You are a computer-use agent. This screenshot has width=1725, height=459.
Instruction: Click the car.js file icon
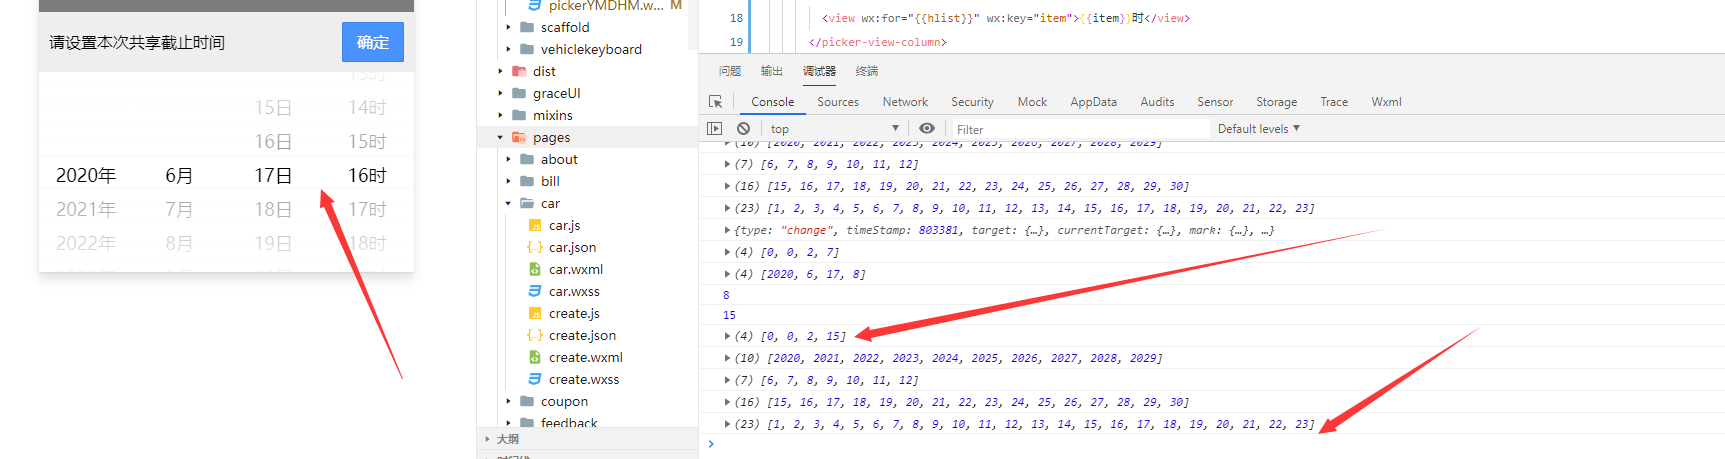[535, 225]
